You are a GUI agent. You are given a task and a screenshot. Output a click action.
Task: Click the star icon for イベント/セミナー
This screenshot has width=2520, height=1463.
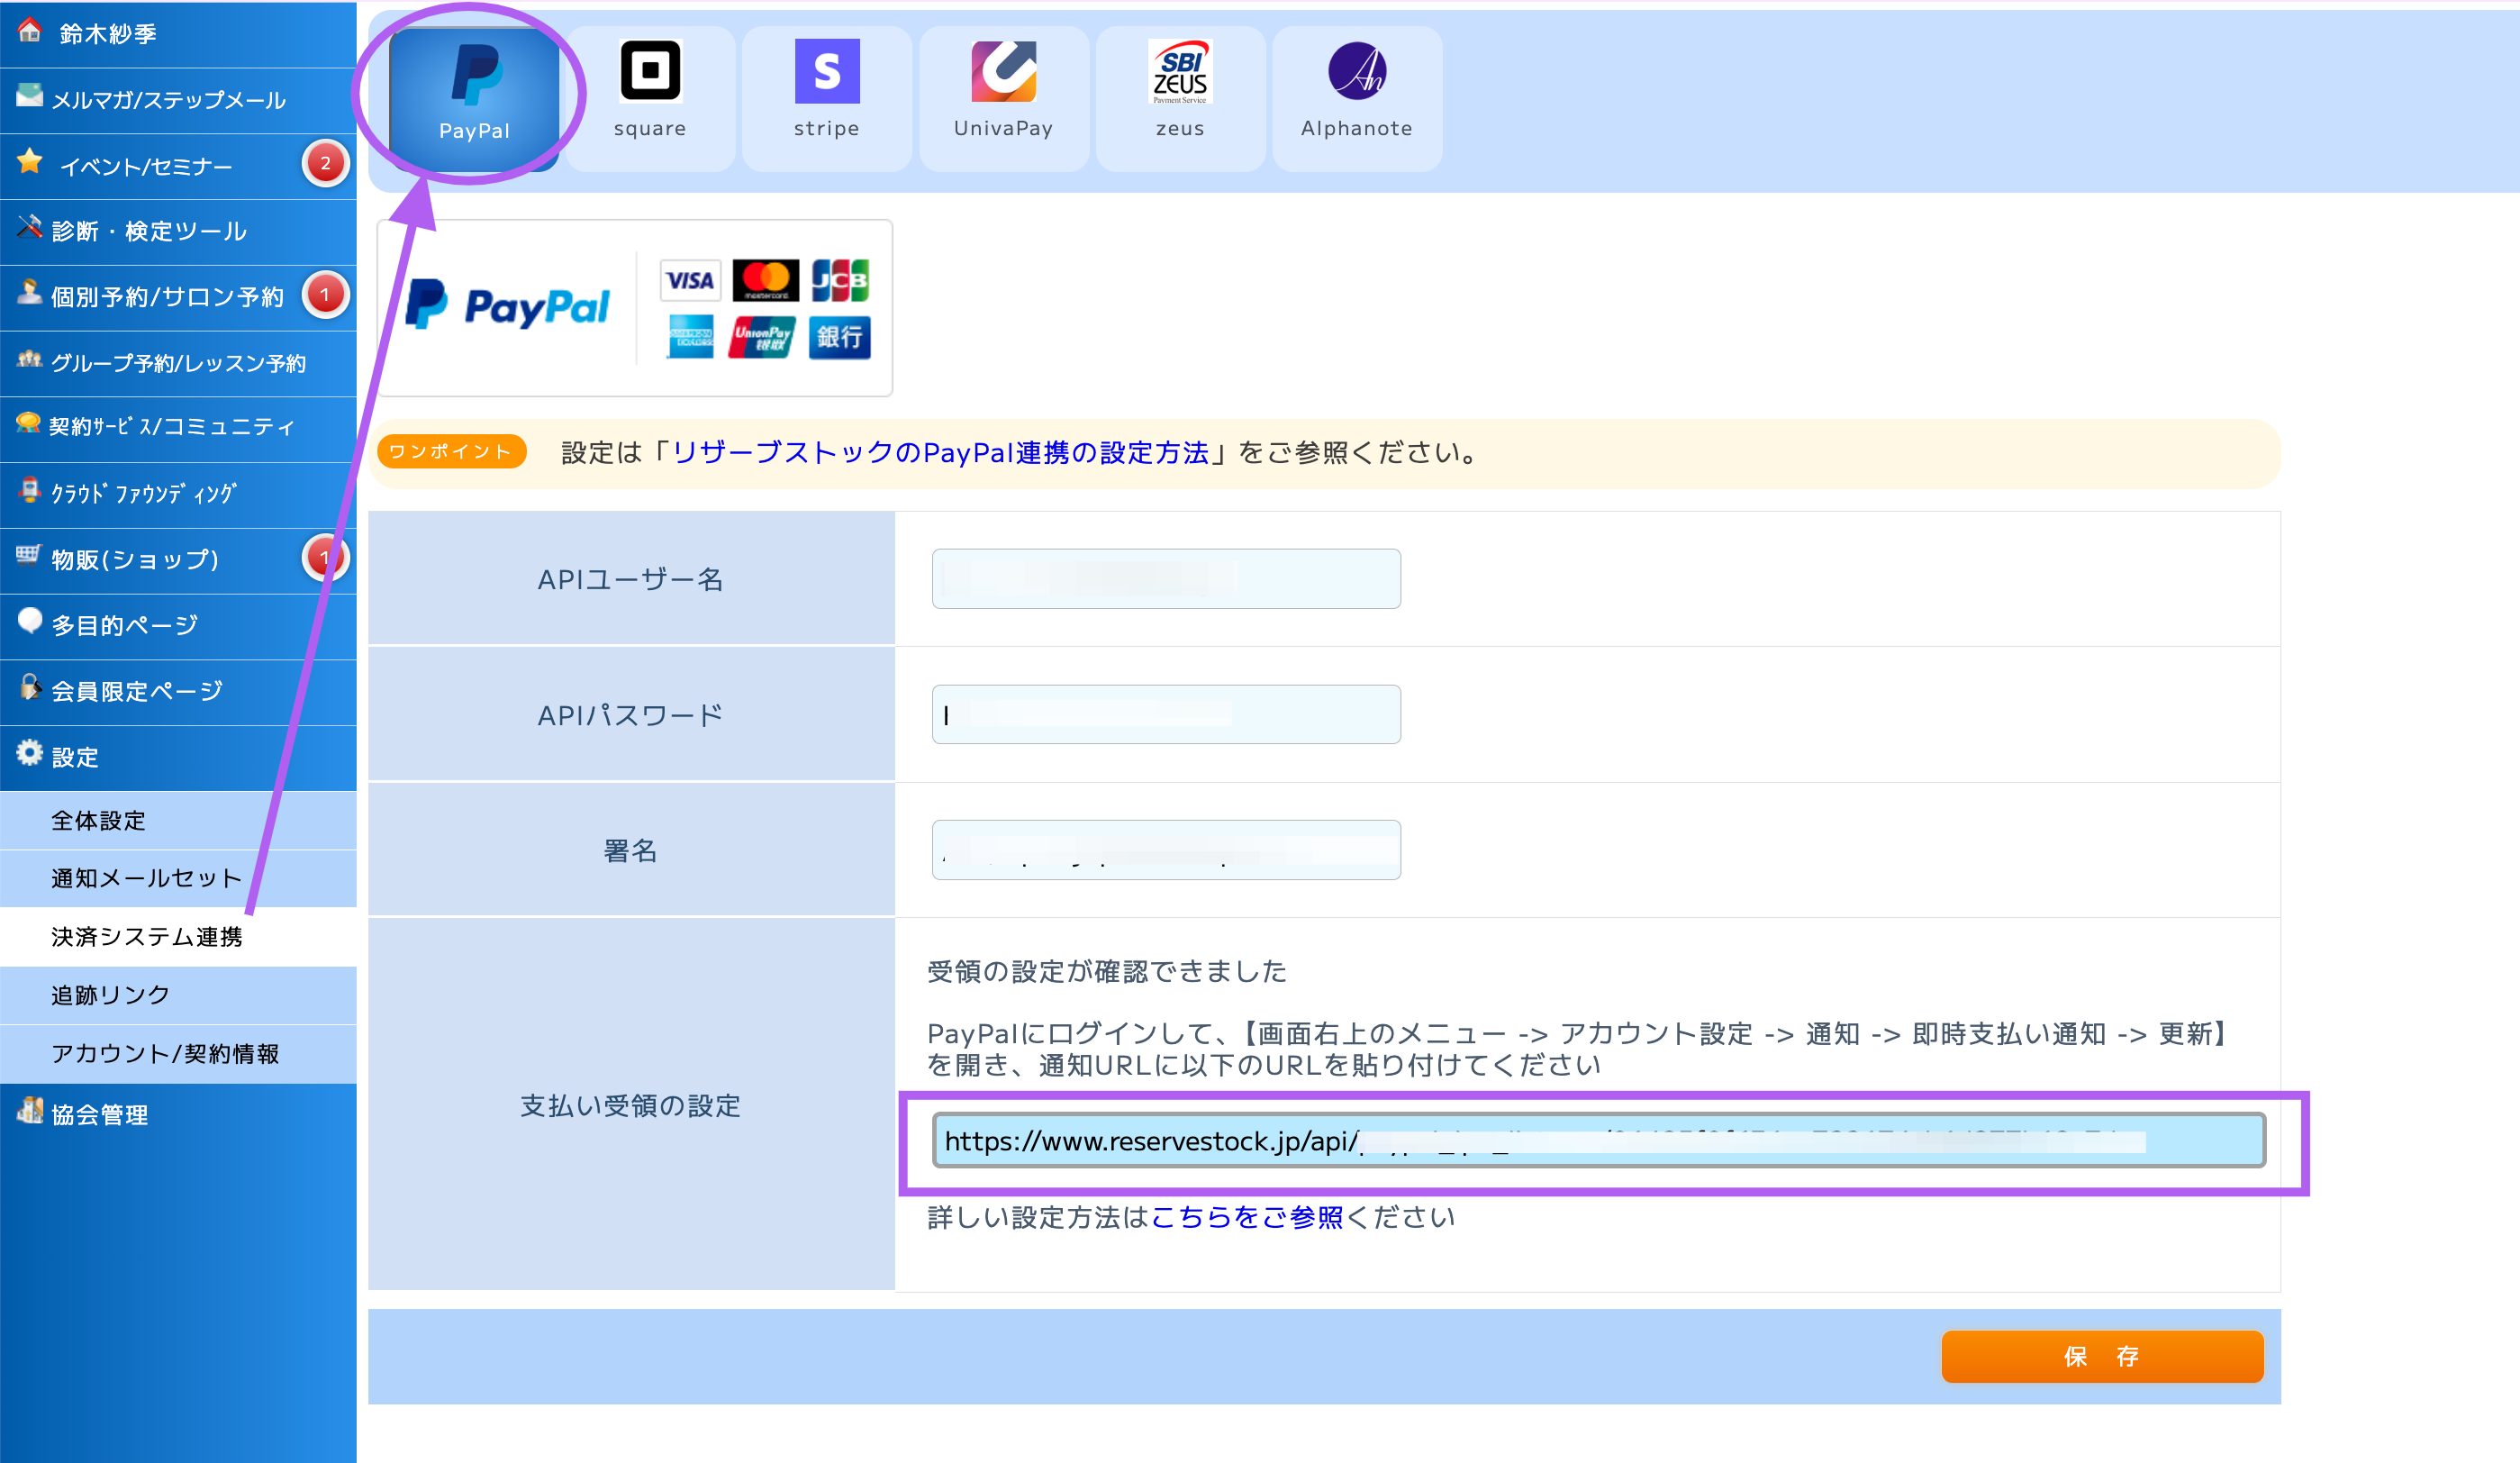(x=30, y=162)
